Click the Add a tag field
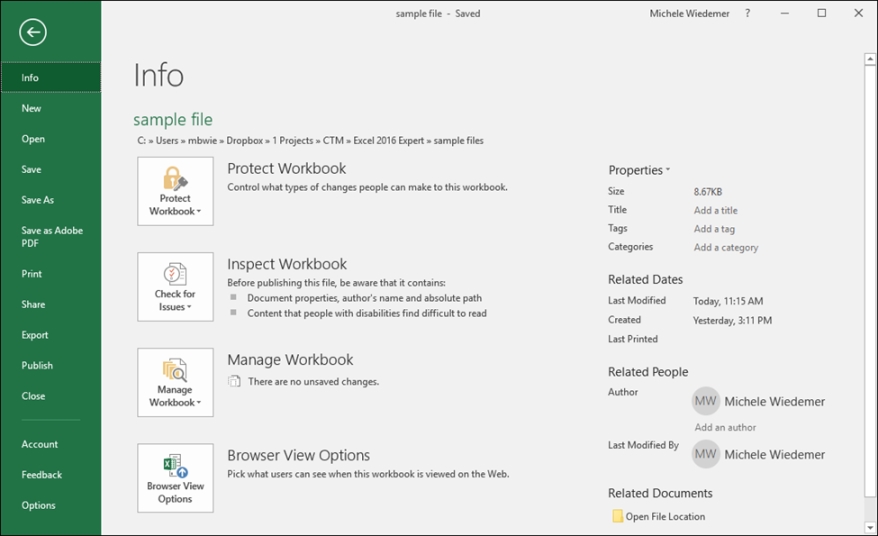 coord(714,229)
